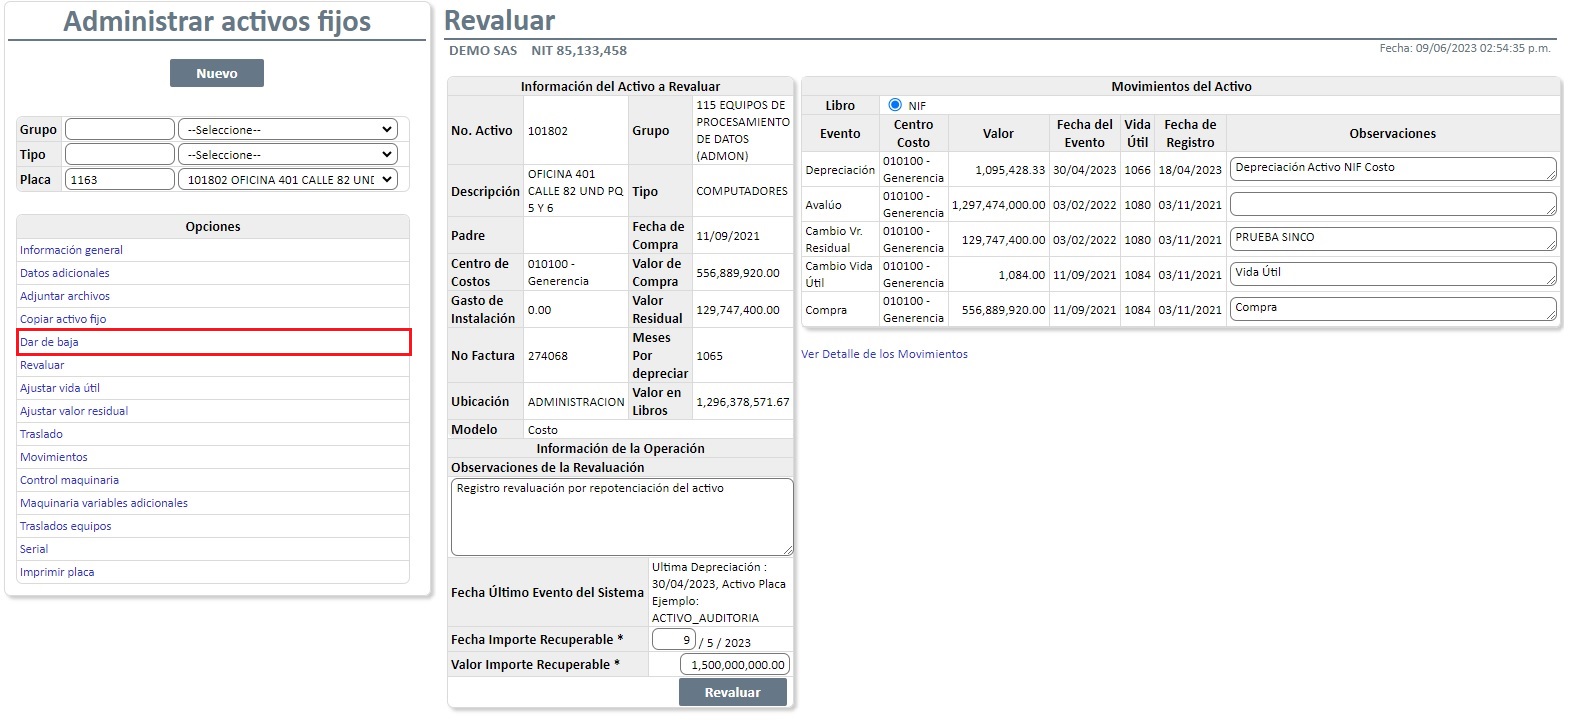Click Observaciones de la Revaluación text area
Screen dimensions: 1571x720
622,517
